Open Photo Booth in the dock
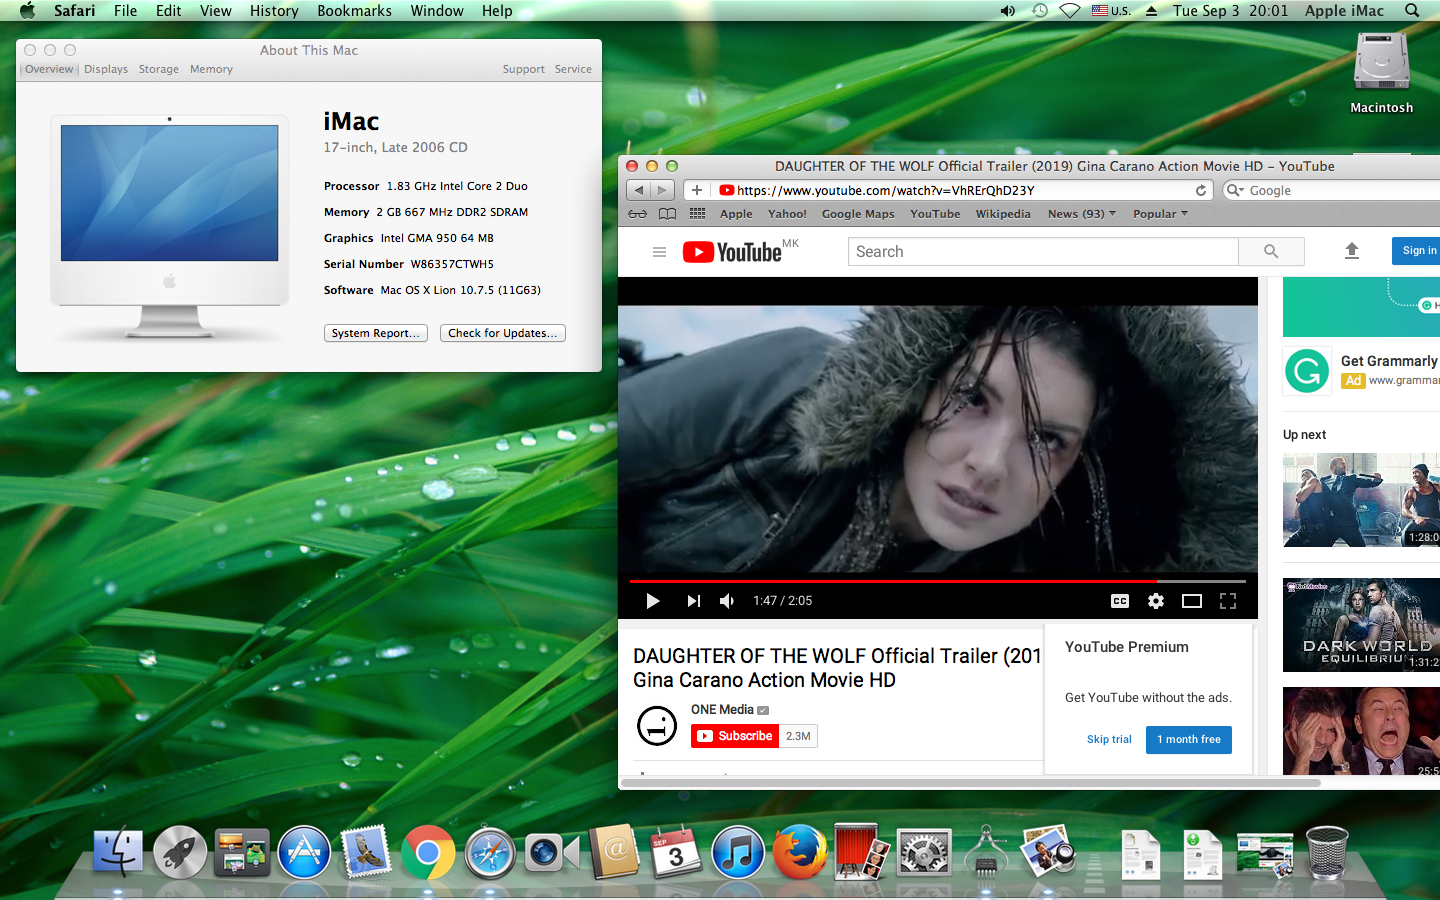This screenshot has height=900, width=1440. 862,852
